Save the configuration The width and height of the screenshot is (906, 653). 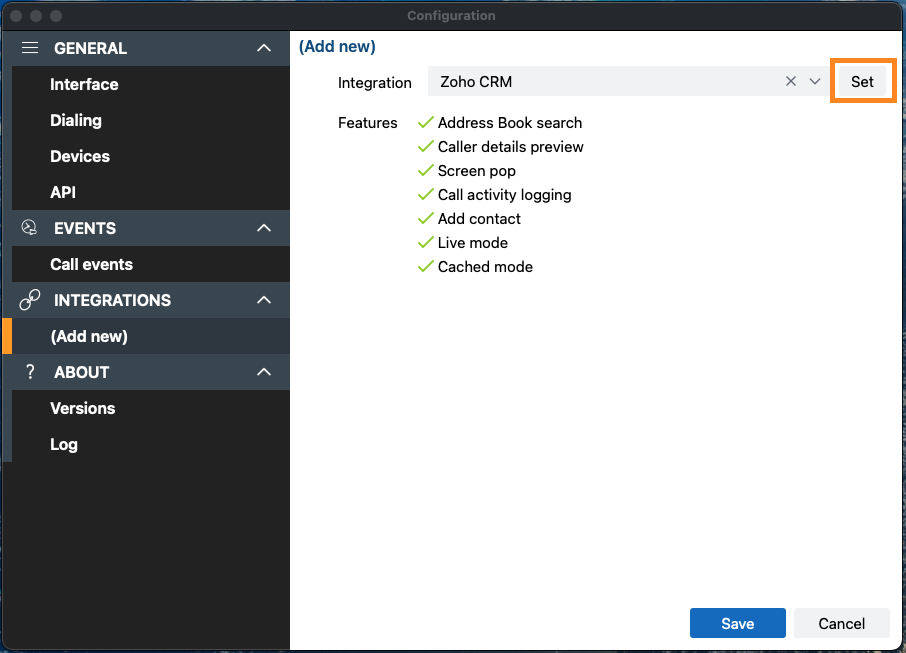(x=737, y=623)
